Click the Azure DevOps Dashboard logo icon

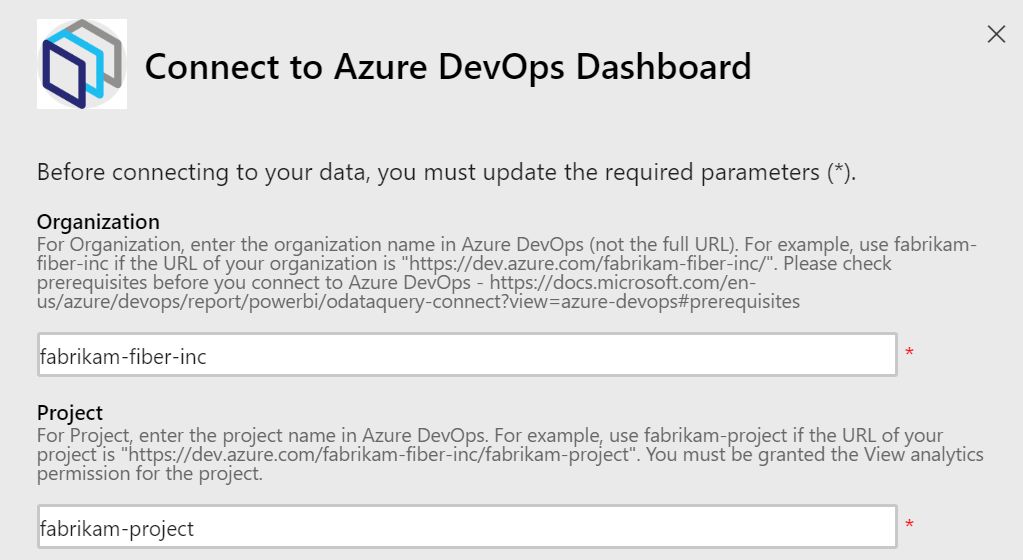click(x=82, y=64)
